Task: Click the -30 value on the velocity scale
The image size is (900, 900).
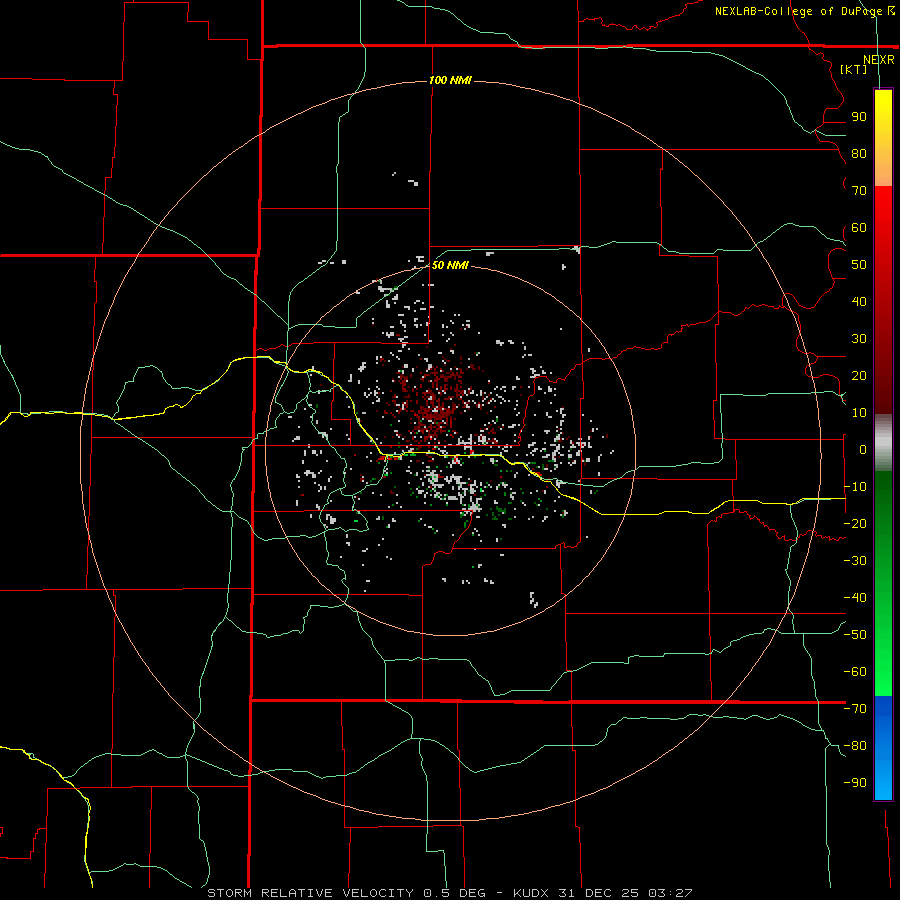Action: [855, 561]
